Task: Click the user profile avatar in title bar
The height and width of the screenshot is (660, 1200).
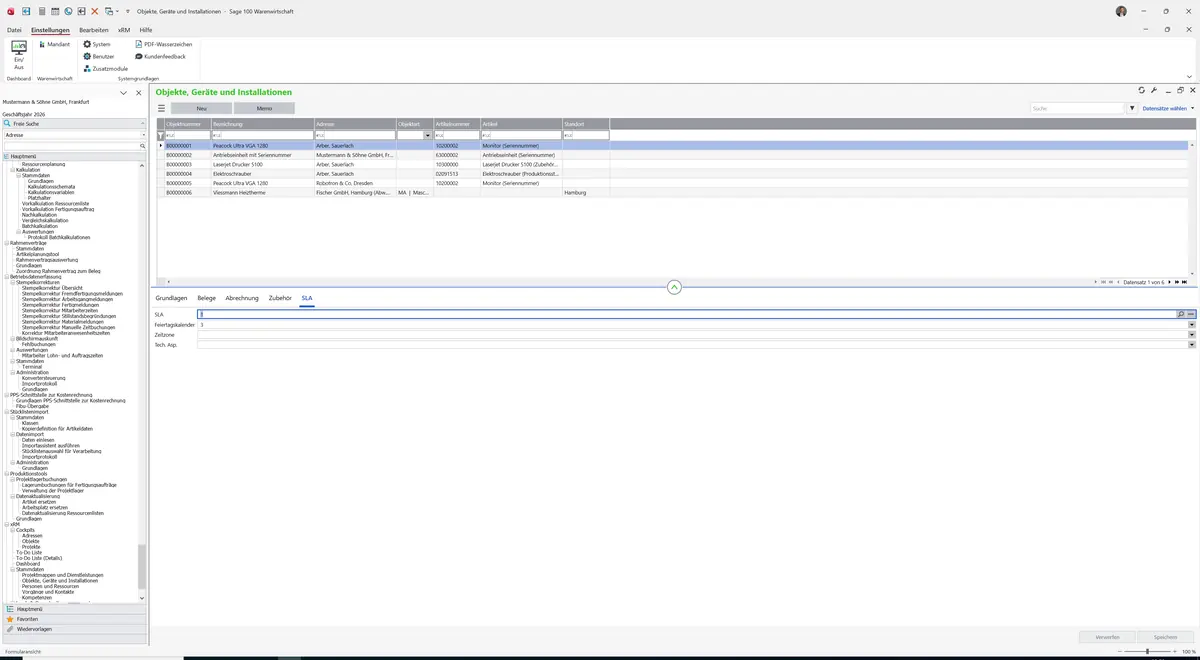Action: tap(1121, 11)
